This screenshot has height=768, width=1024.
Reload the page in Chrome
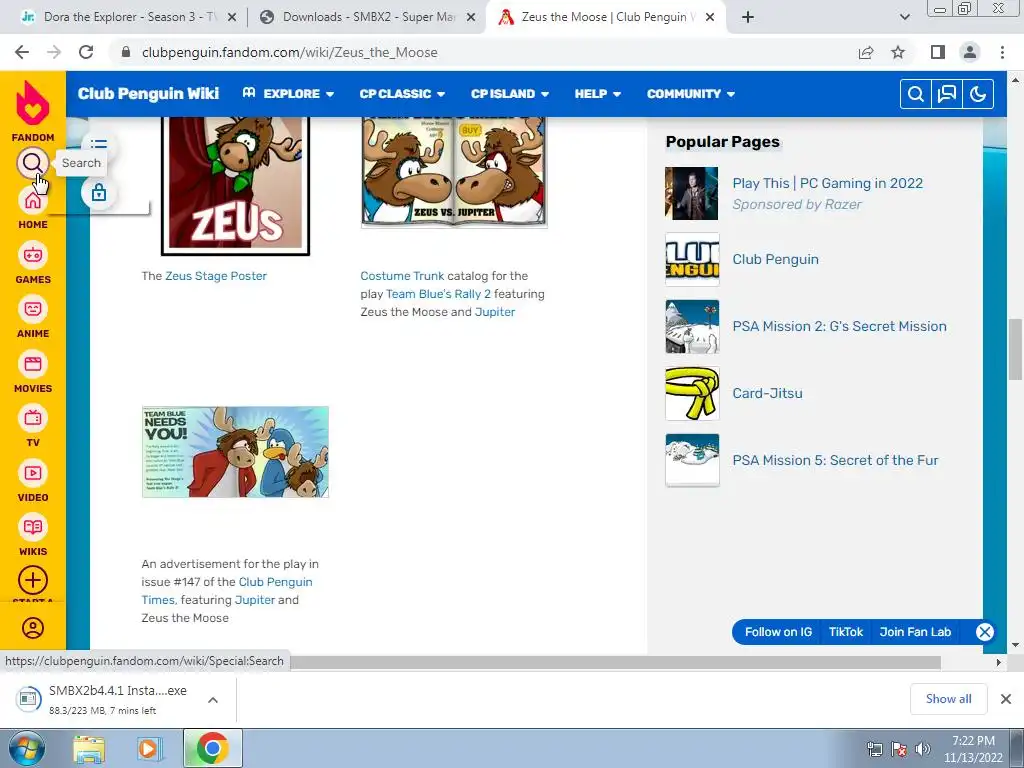tap(86, 52)
